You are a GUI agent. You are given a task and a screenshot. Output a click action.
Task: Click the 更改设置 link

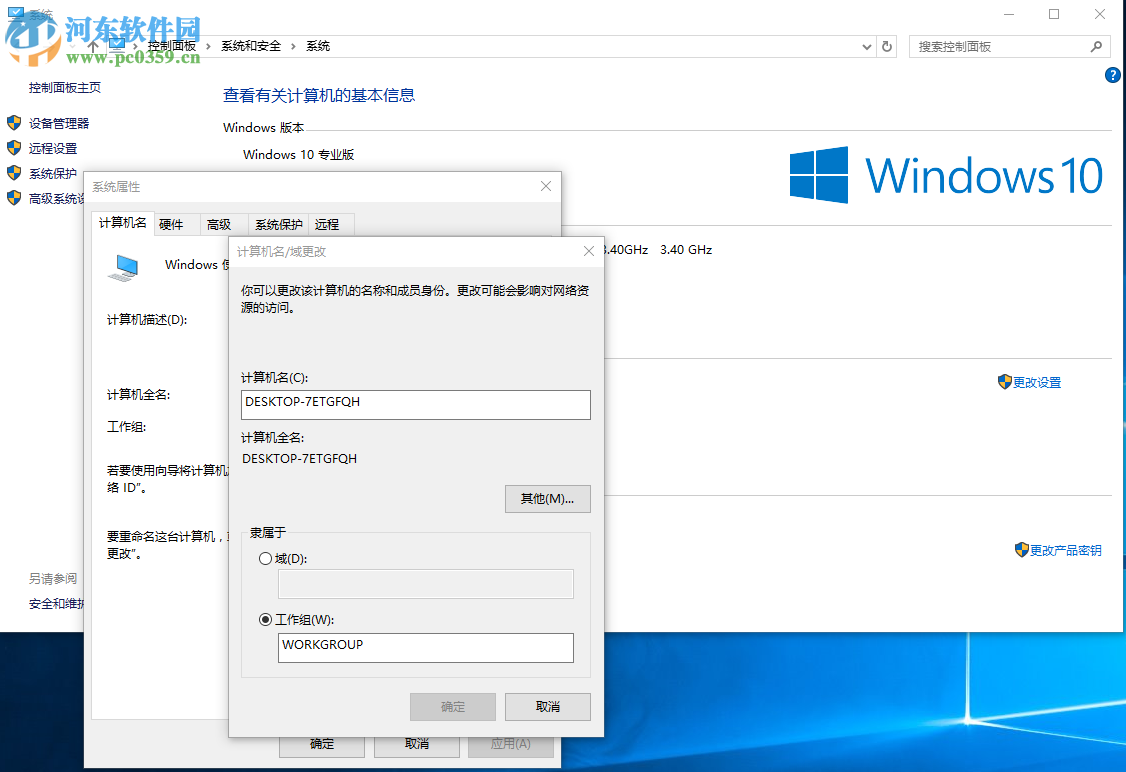[x=1036, y=381]
